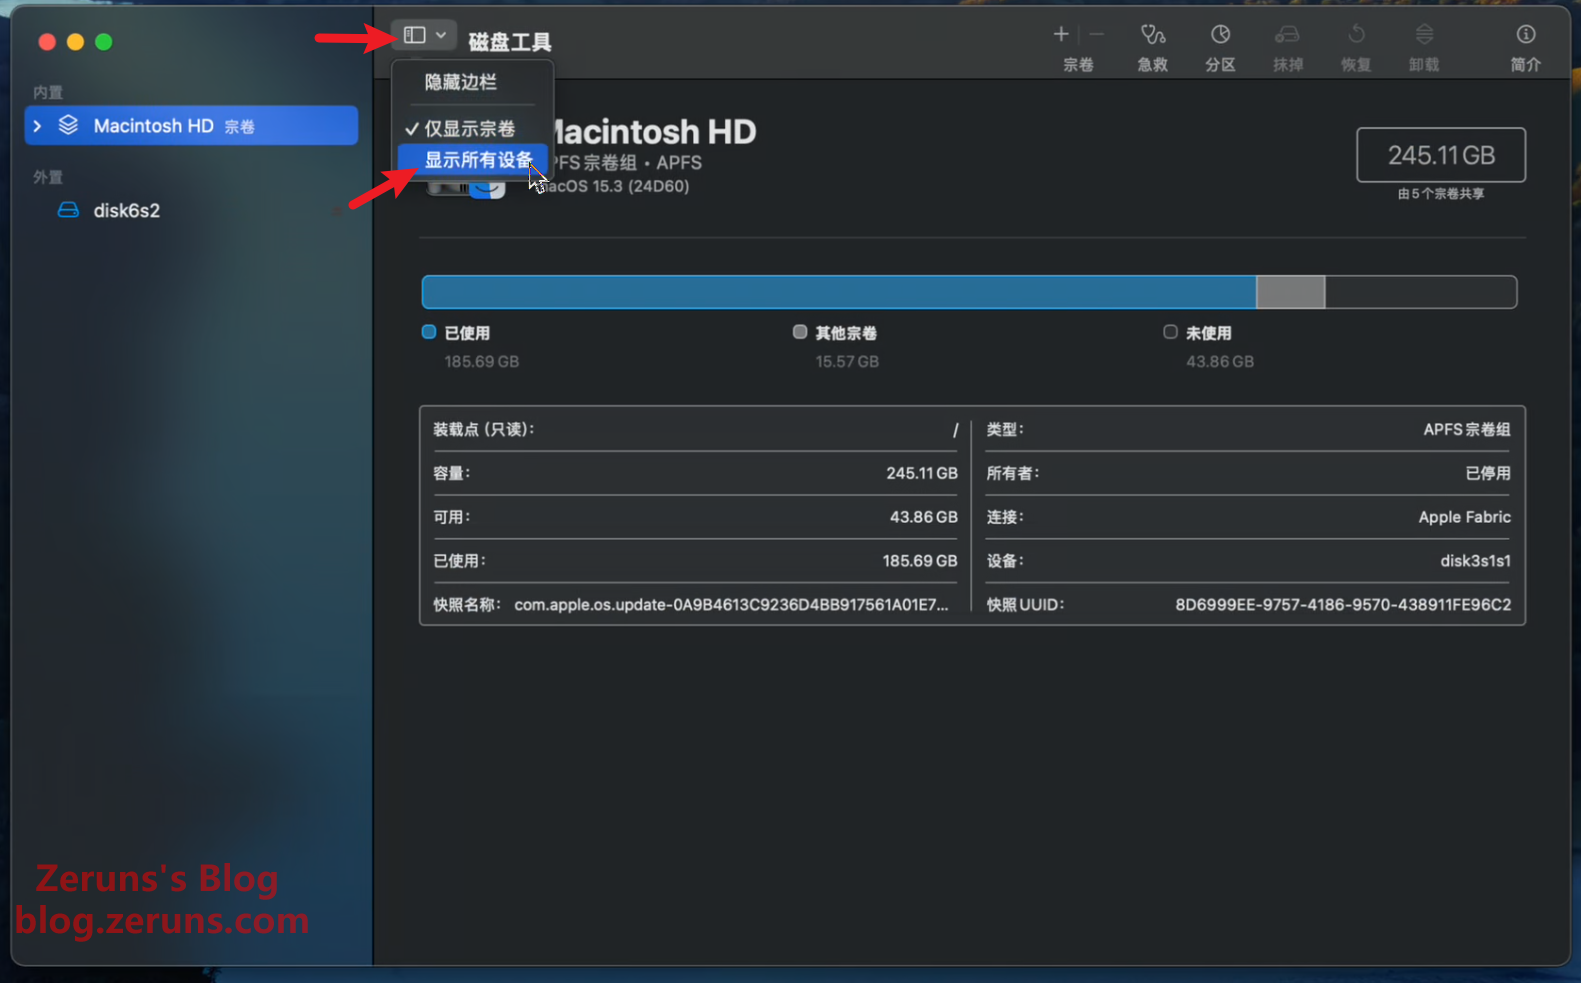Click the 已使用 blue legend swatch
The image size is (1581, 983).
[429, 332]
